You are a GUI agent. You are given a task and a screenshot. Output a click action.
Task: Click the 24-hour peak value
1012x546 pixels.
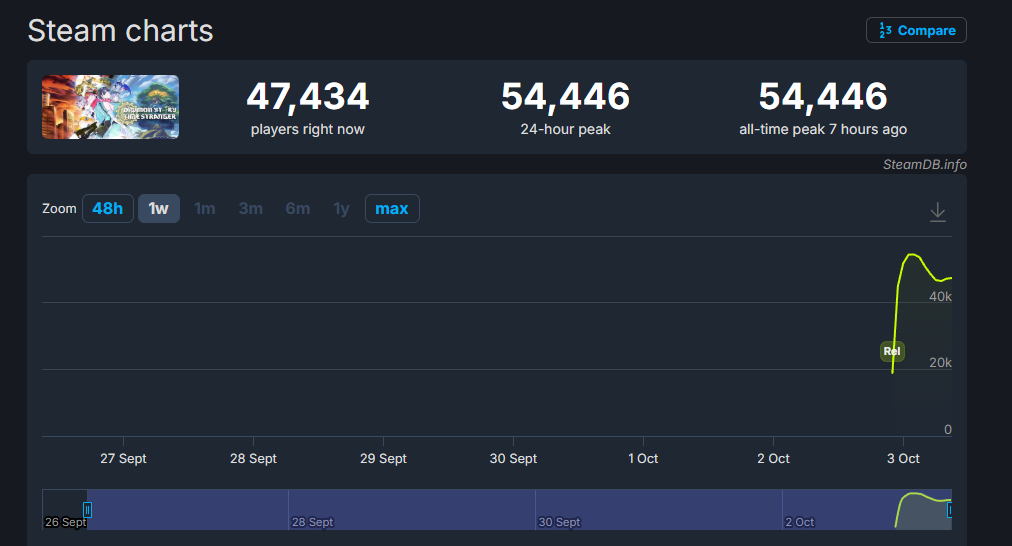(x=565, y=97)
